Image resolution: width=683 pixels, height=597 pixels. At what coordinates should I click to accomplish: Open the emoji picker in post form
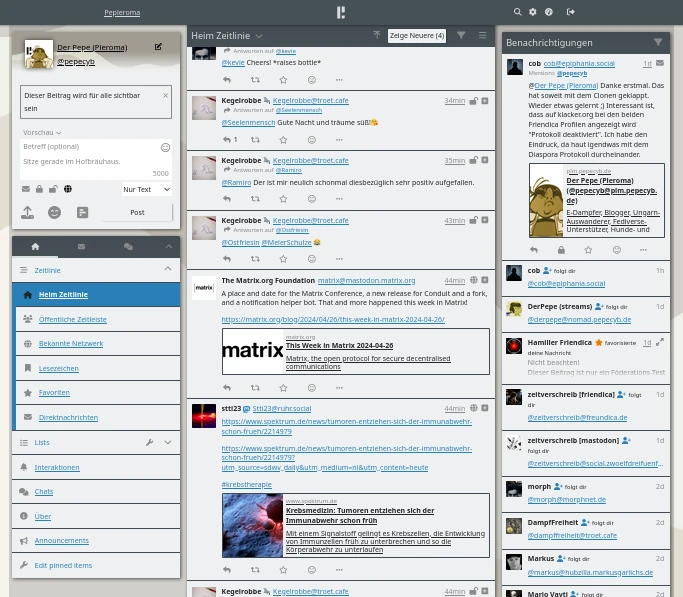coord(54,212)
